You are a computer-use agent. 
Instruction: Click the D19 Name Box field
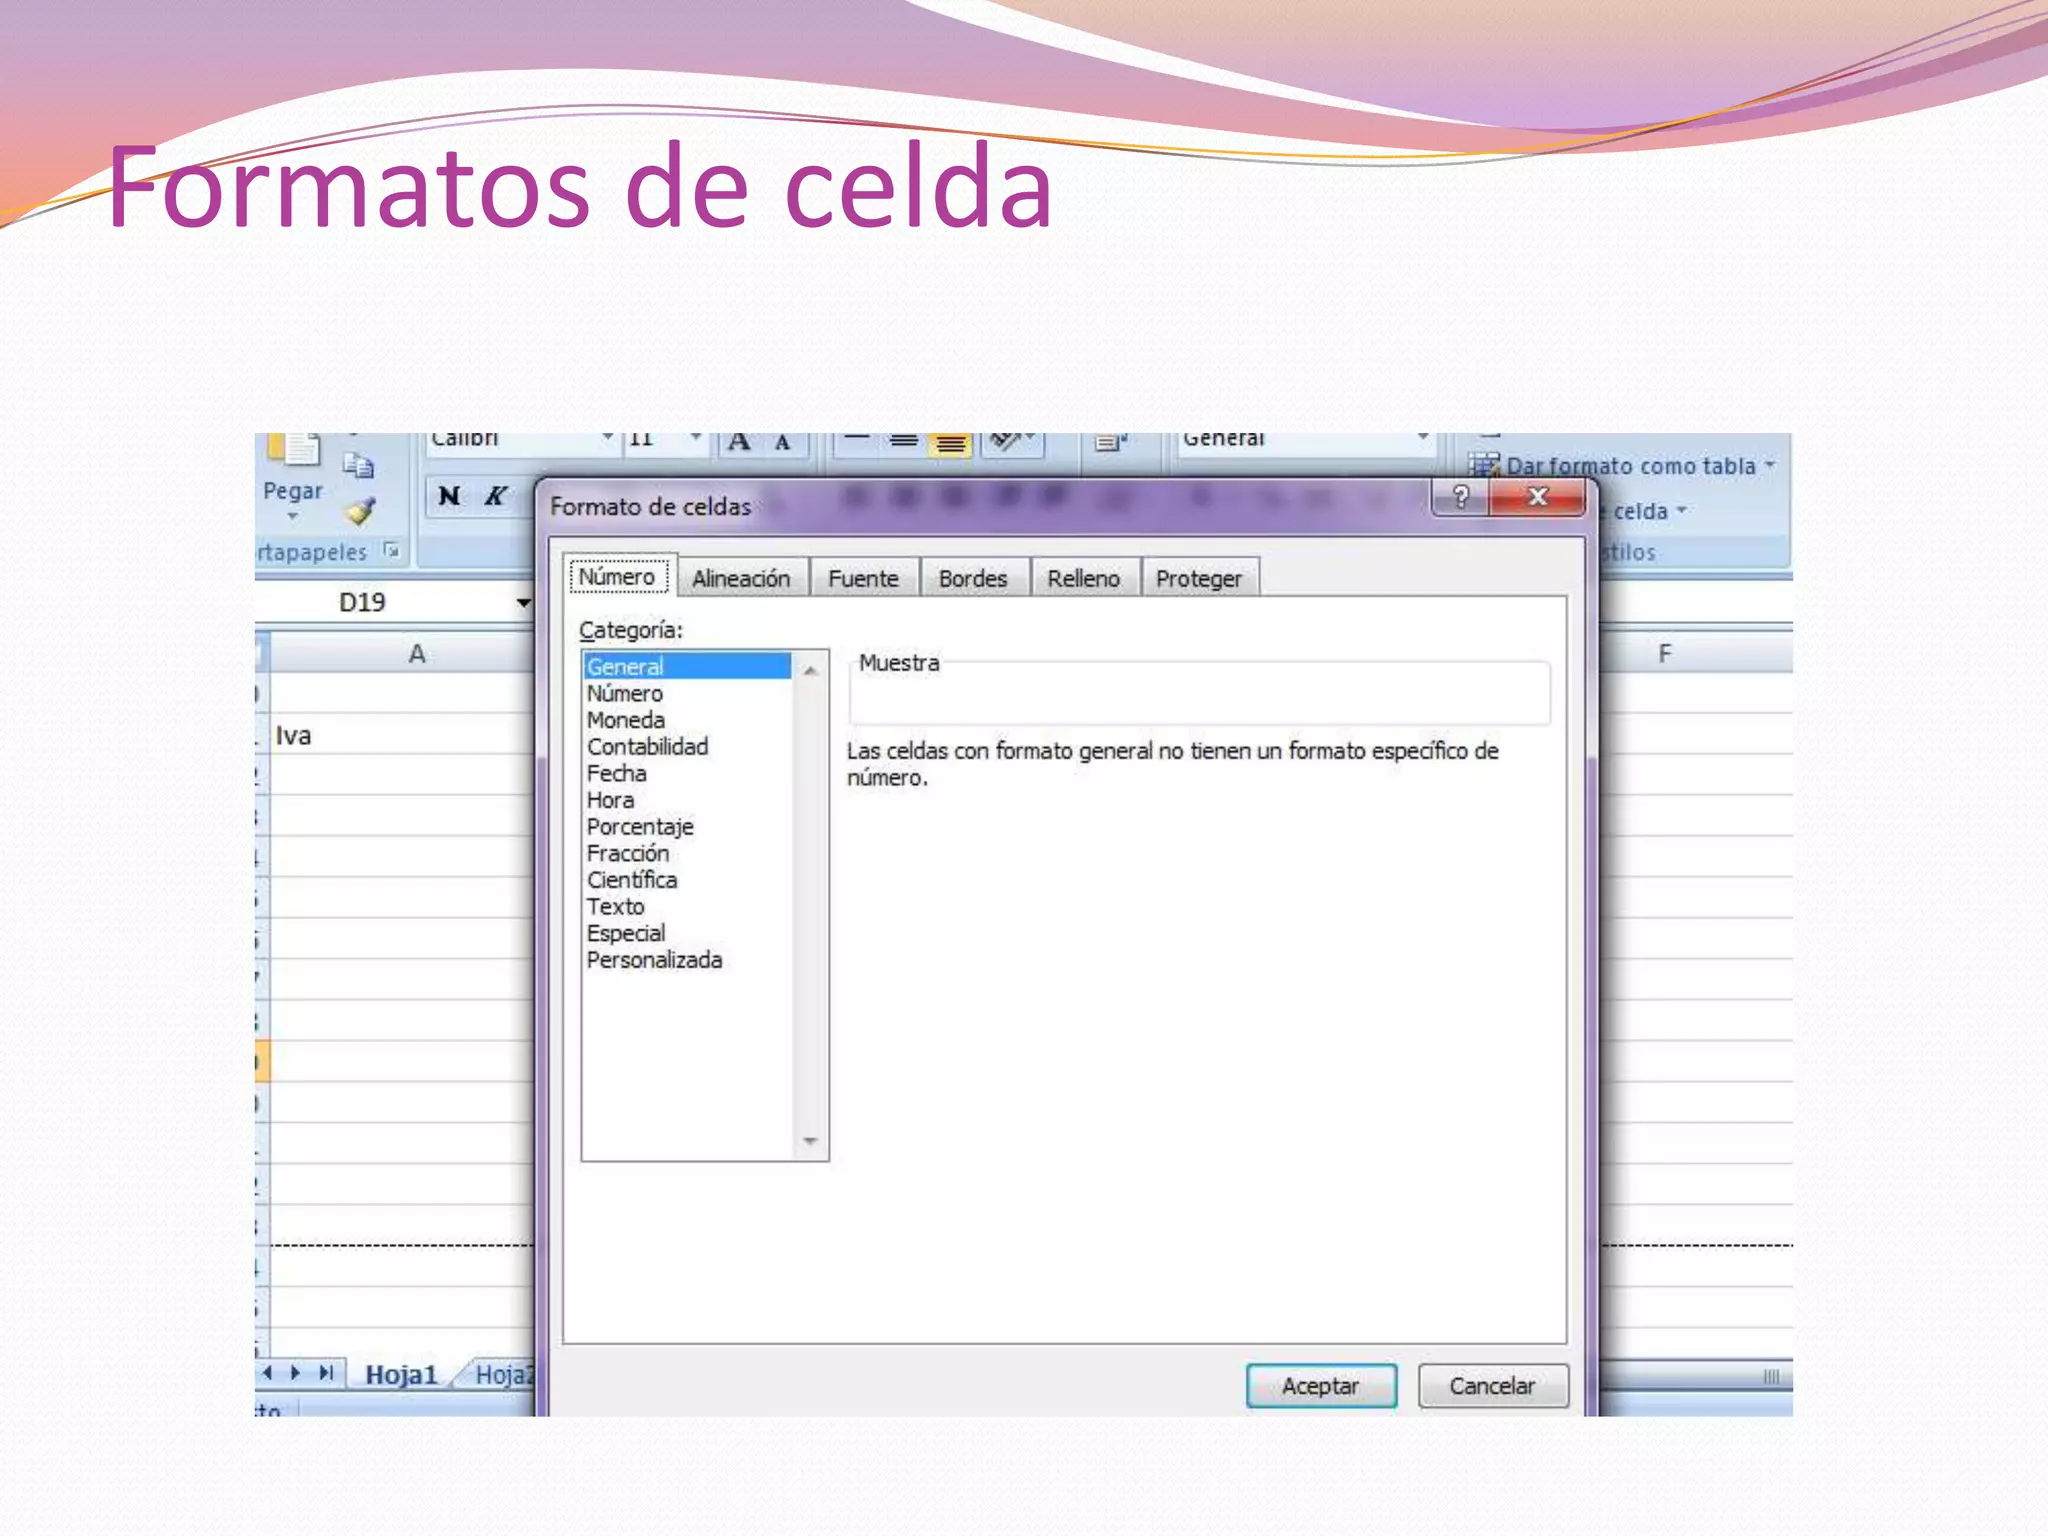tap(384, 602)
